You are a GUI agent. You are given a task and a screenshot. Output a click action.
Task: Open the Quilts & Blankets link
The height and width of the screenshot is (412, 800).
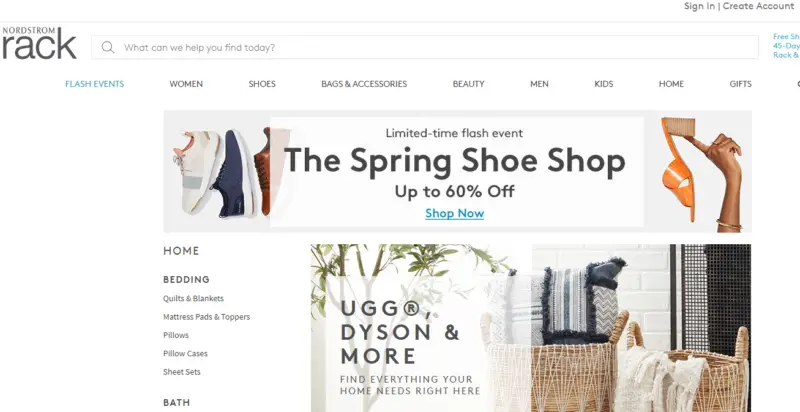click(193, 298)
